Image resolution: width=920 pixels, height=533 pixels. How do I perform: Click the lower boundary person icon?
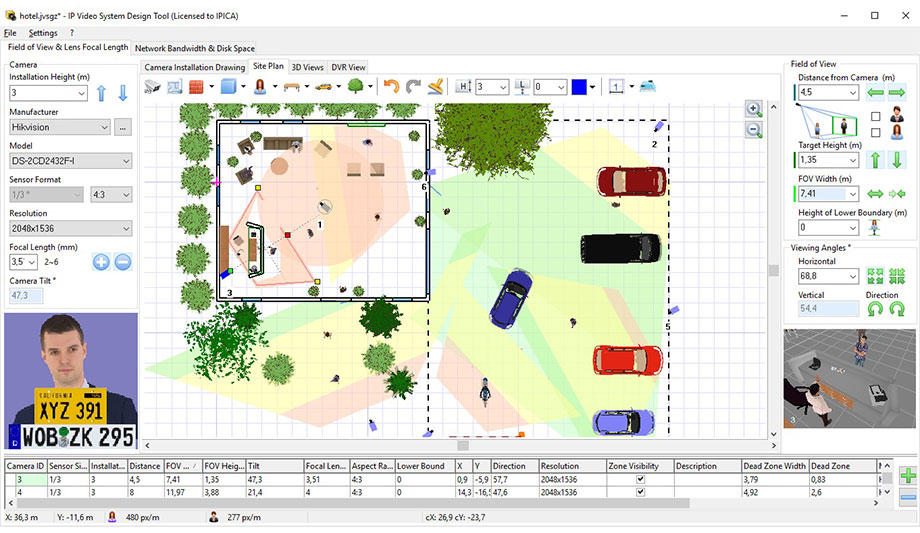(x=874, y=227)
